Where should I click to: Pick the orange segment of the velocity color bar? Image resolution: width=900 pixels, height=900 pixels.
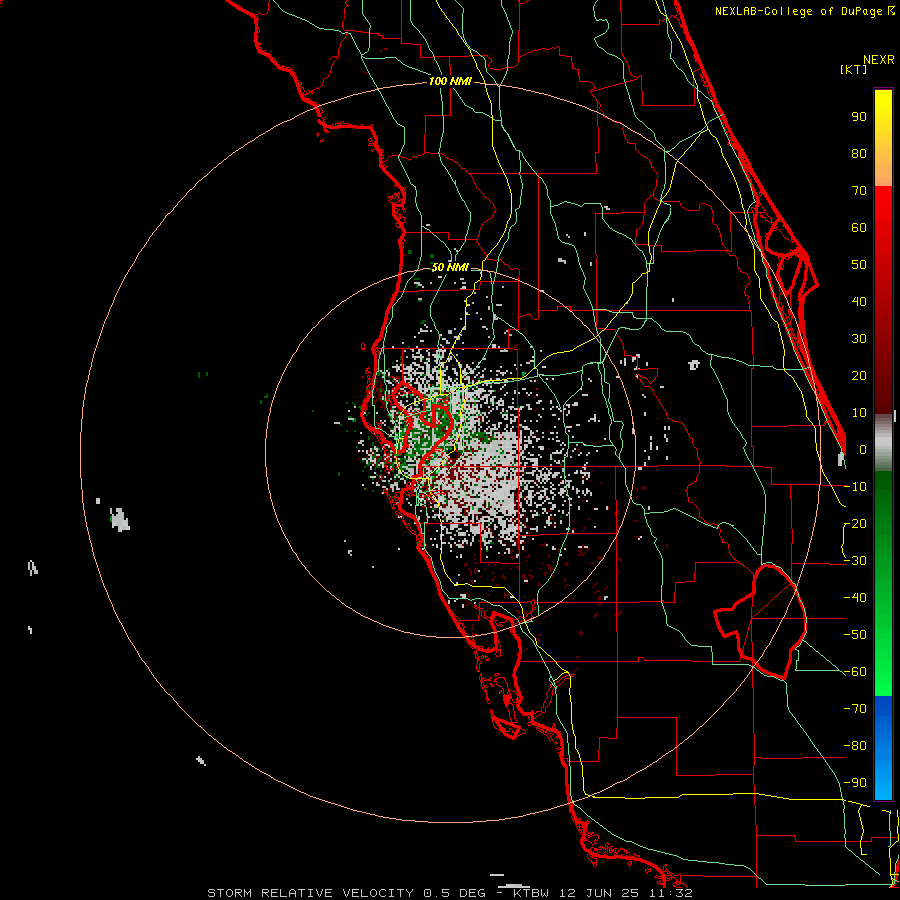coord(883,166)
